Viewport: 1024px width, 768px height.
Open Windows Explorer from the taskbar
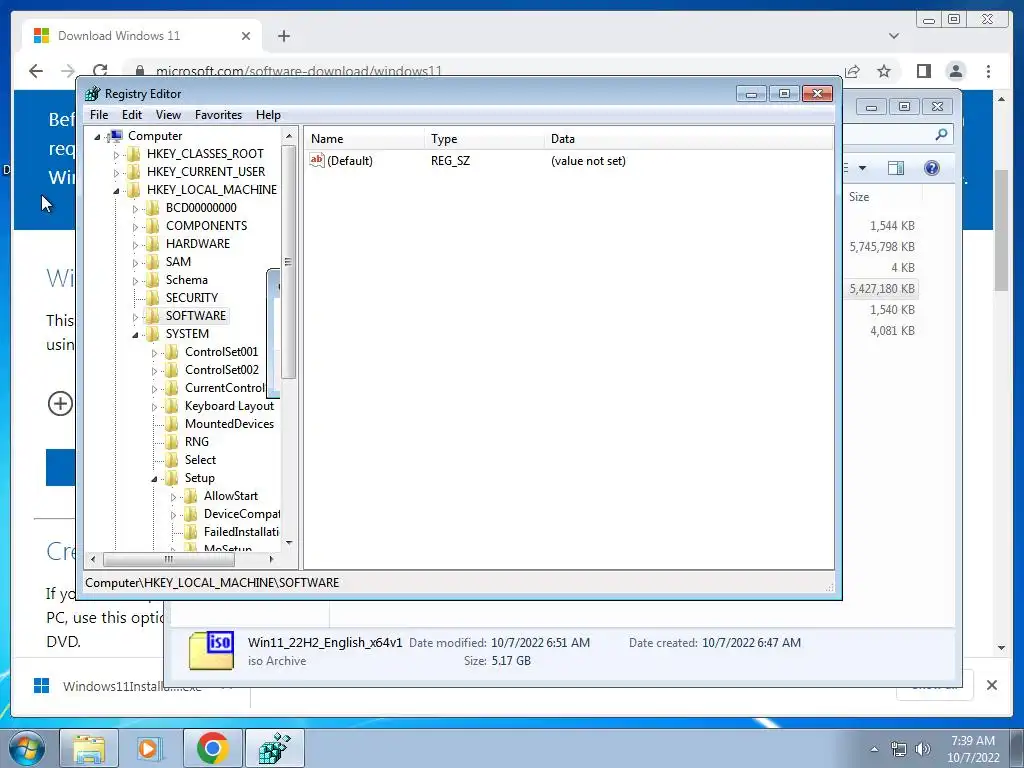89,748
